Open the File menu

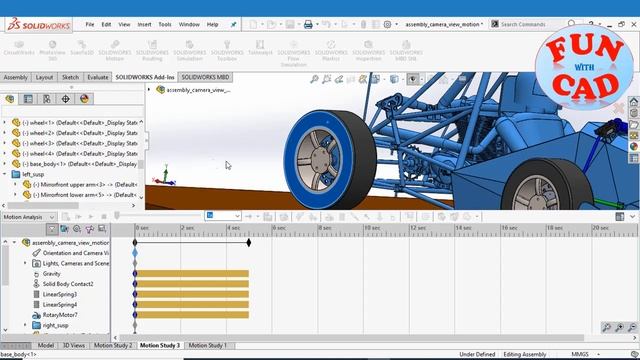point(90,24)
